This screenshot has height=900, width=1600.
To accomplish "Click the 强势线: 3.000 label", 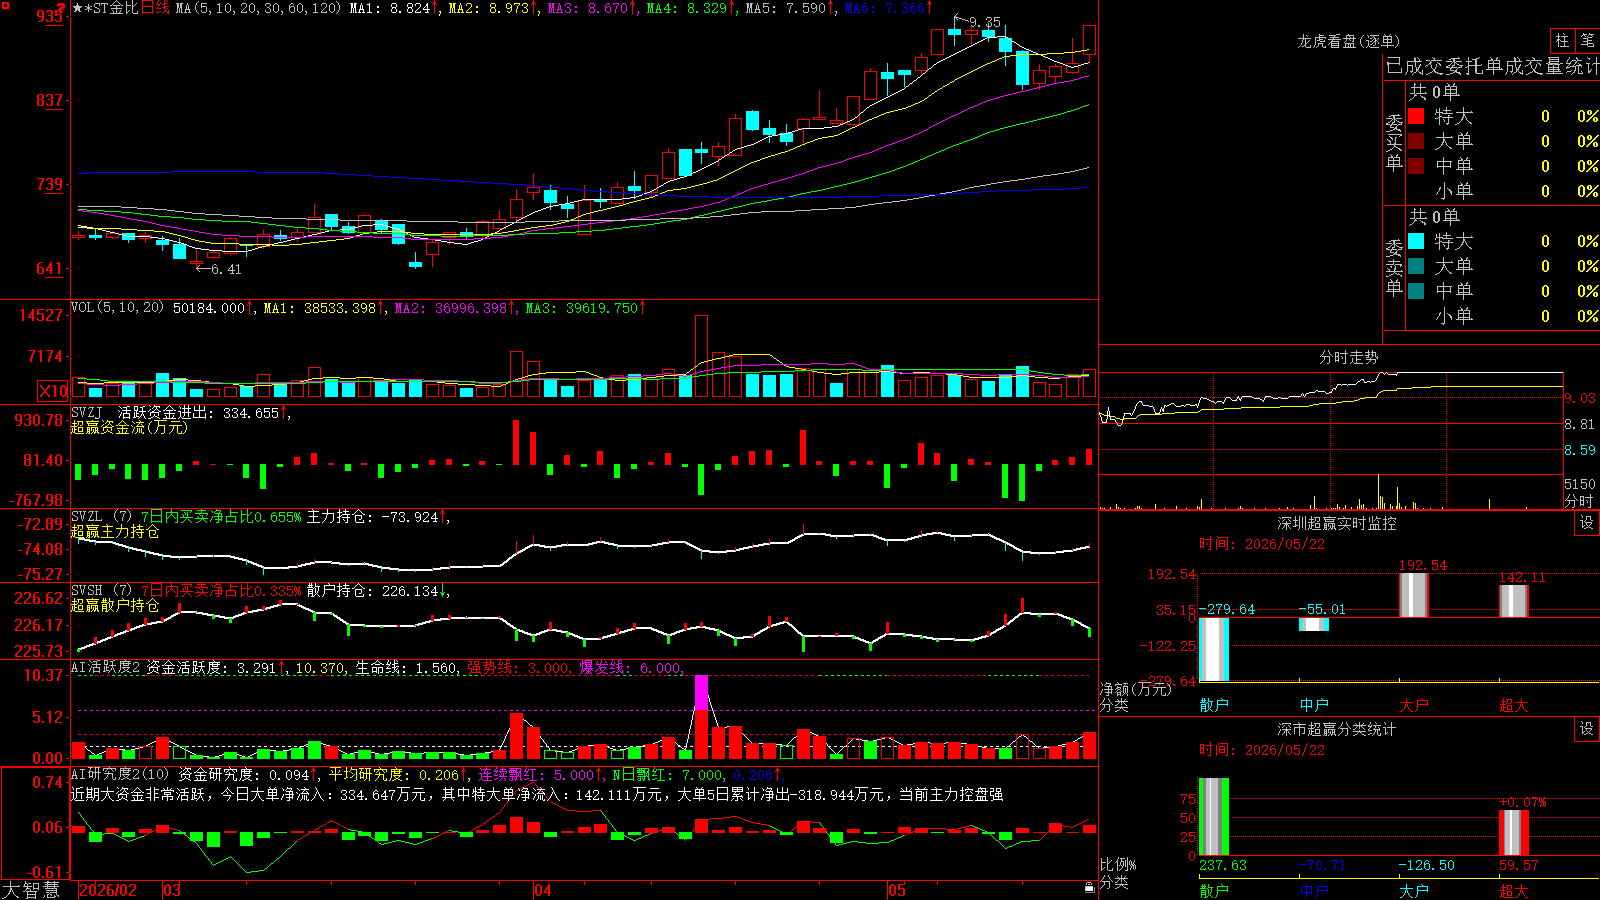I will coord(519,667).
